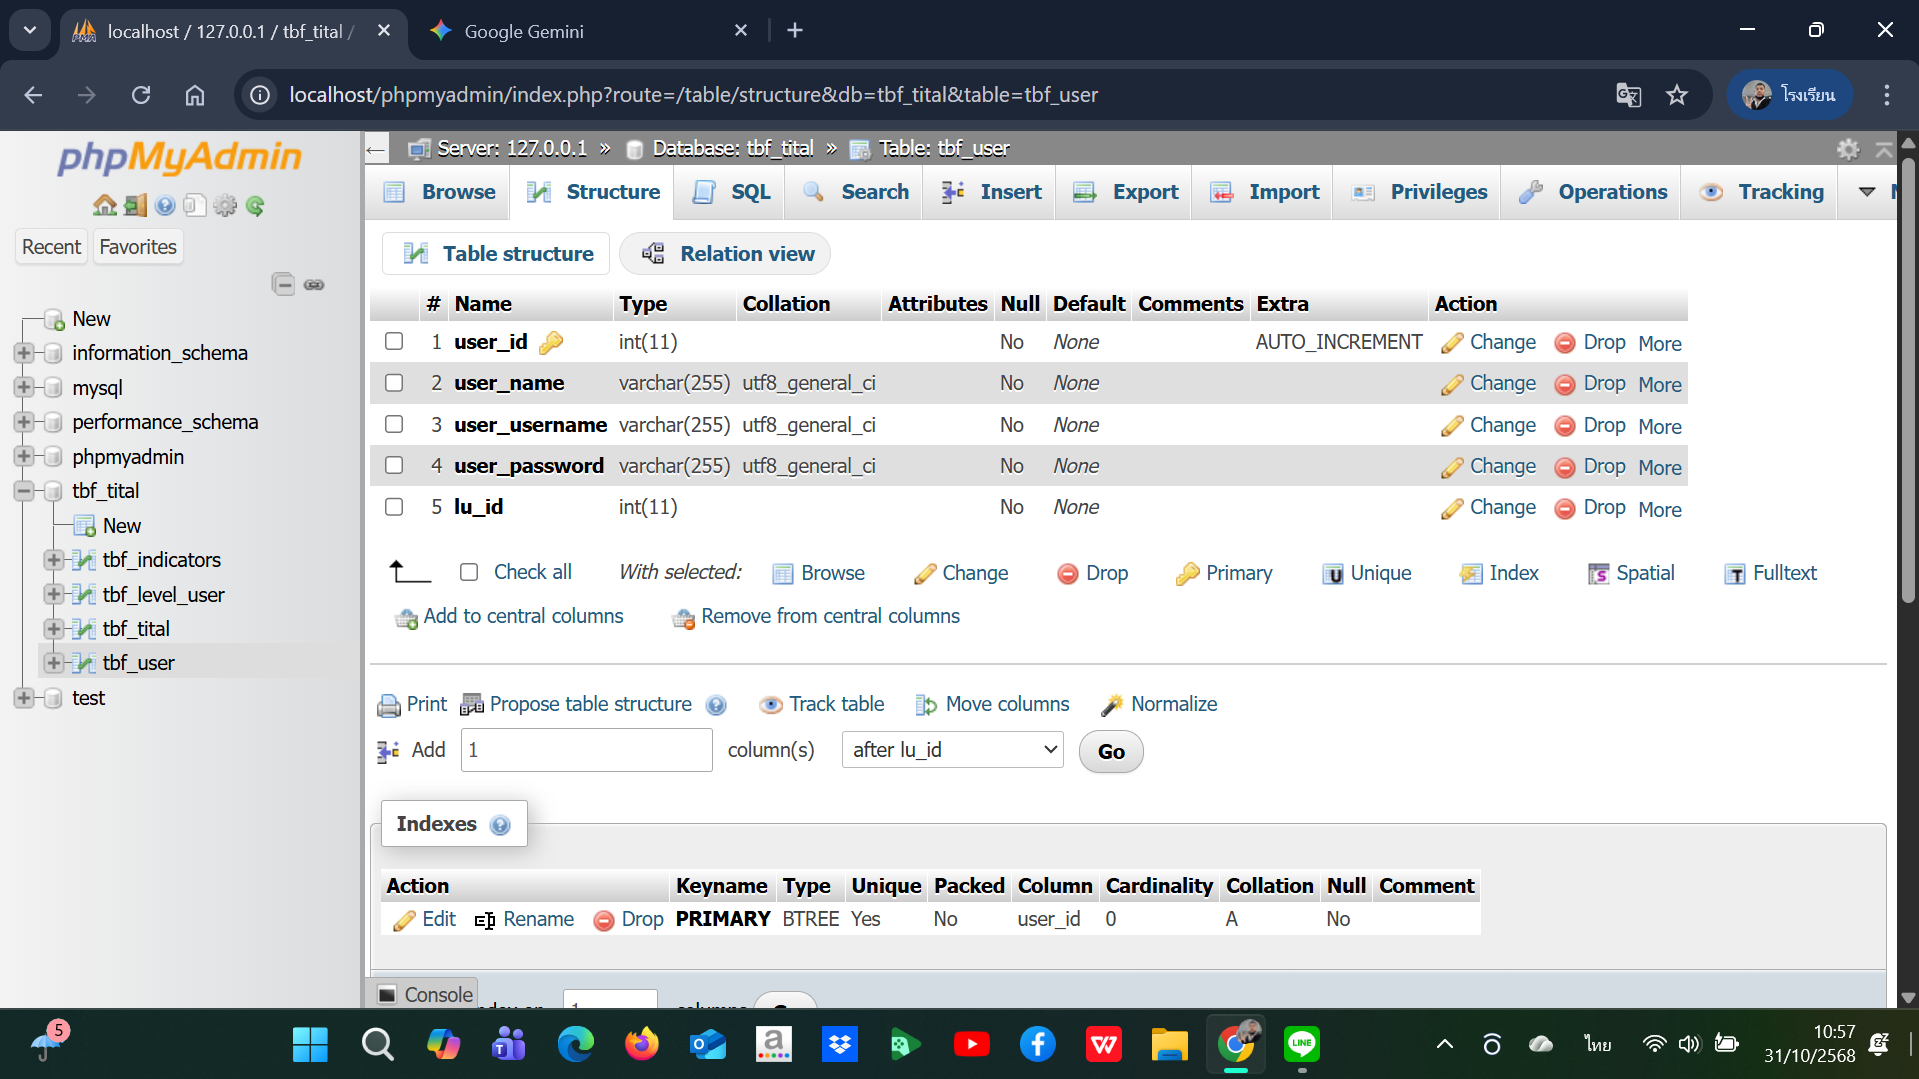Image resolution: width=1919 pixels, height=1079 pixels.
Task: Click the Indexes help question mark icon
Action: (500, 825)
